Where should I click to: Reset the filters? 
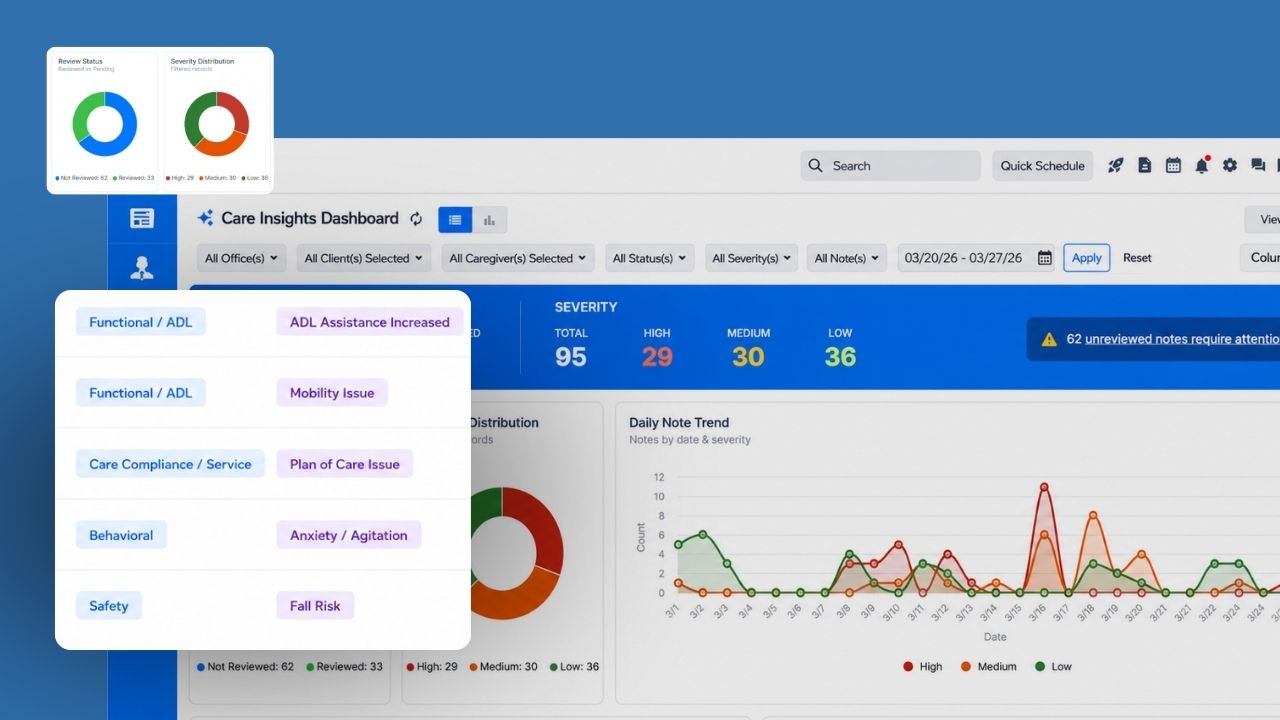[1137, 258]
